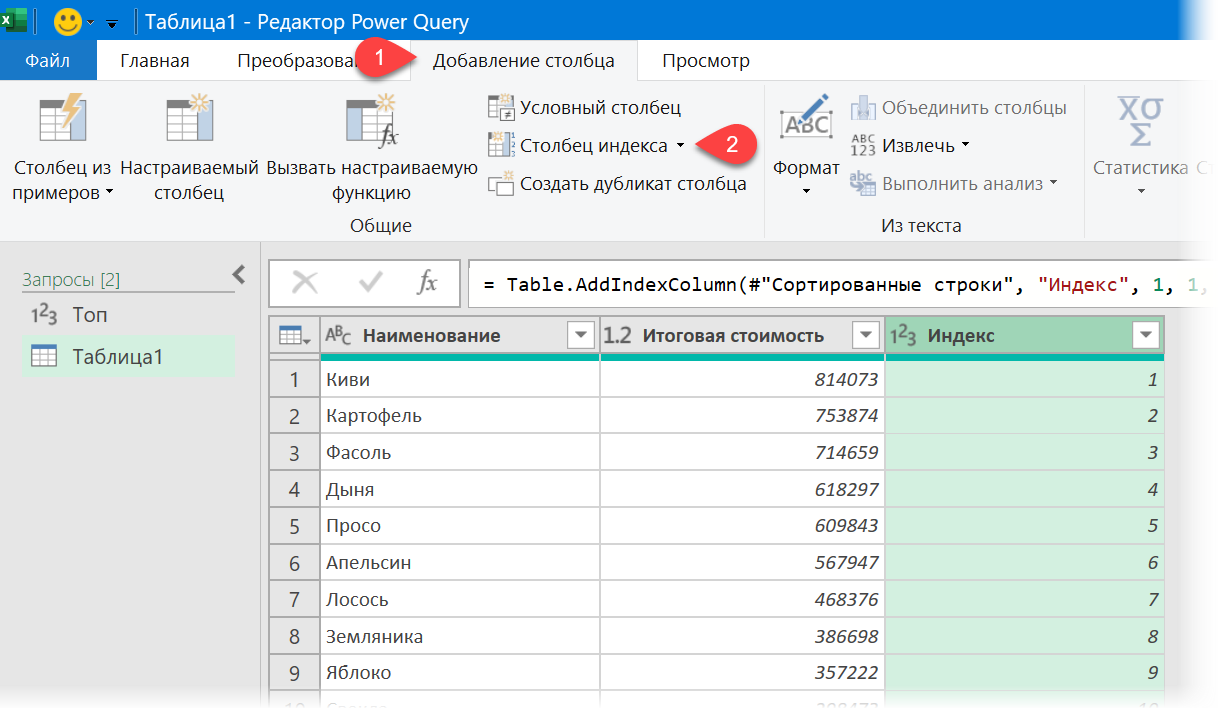Click Объединить столбцы

point(958,108)
